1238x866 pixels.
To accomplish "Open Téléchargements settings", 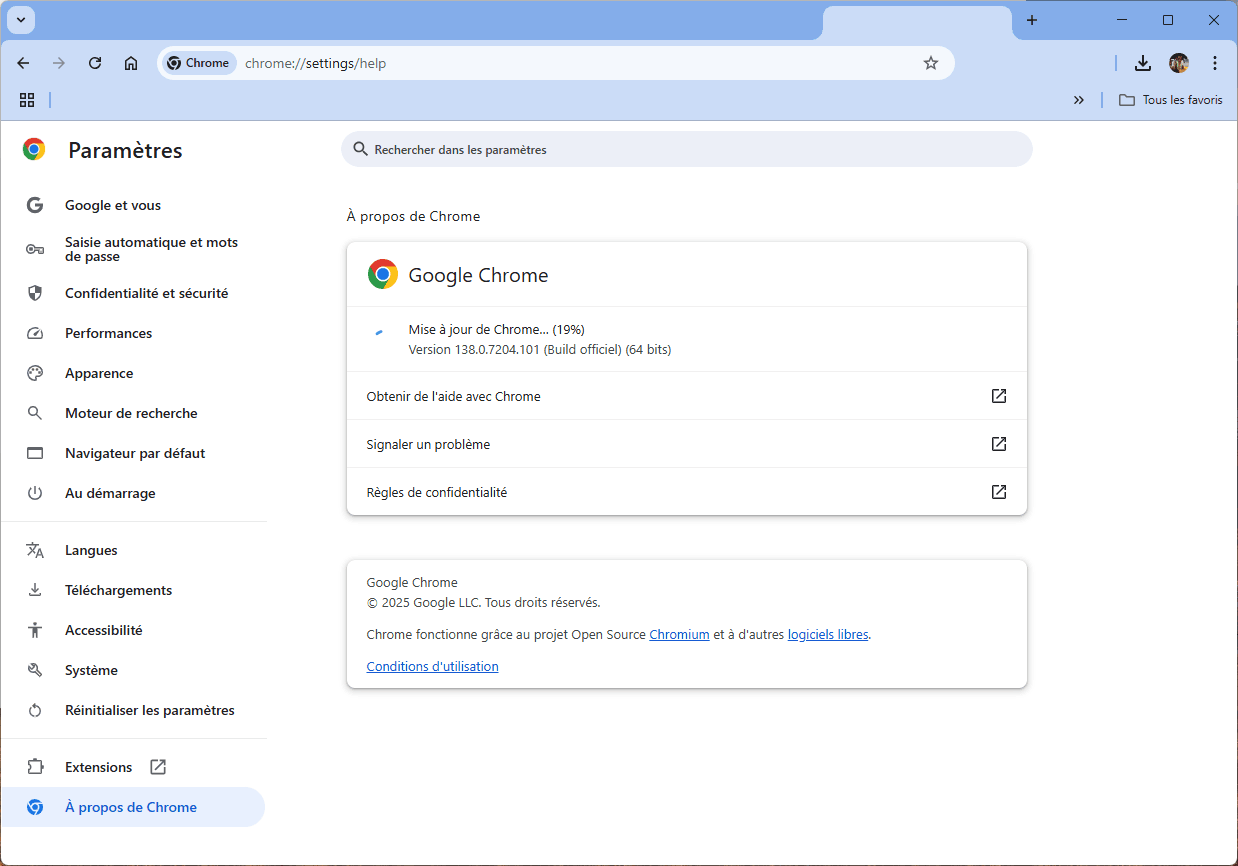I will (133, 590).
